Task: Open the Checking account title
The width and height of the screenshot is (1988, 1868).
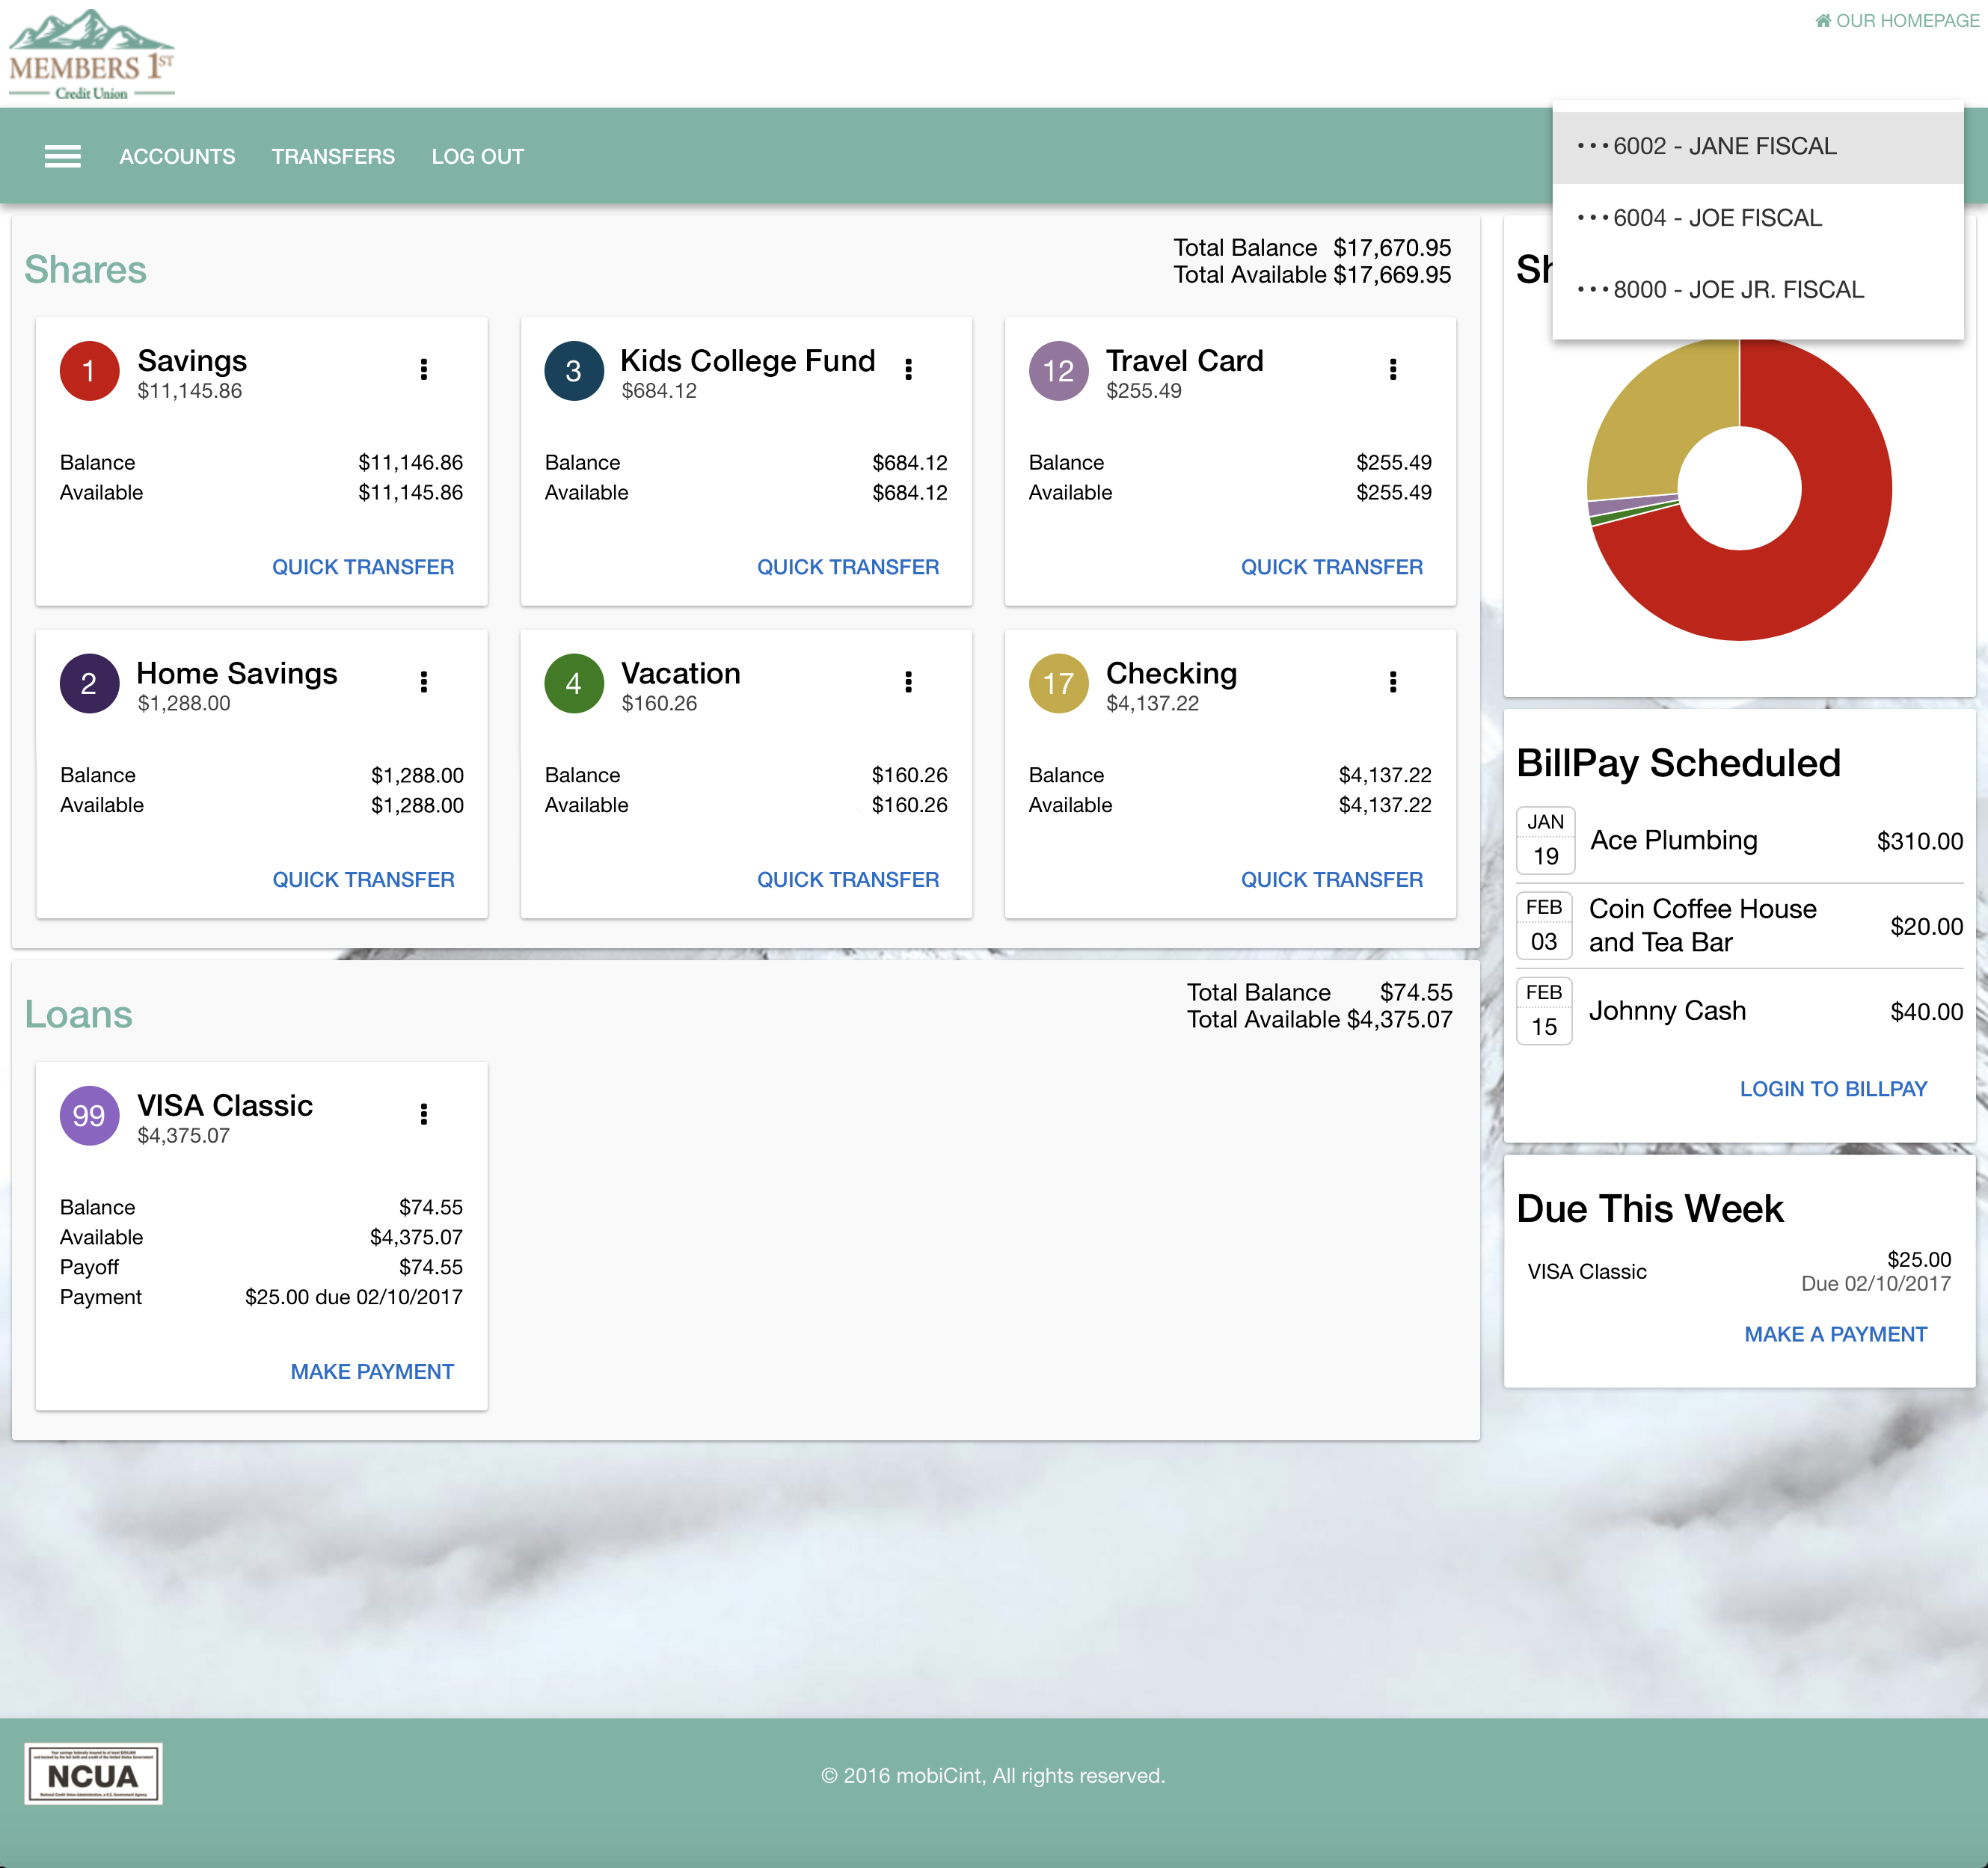Action: (x=1171, y=674)
